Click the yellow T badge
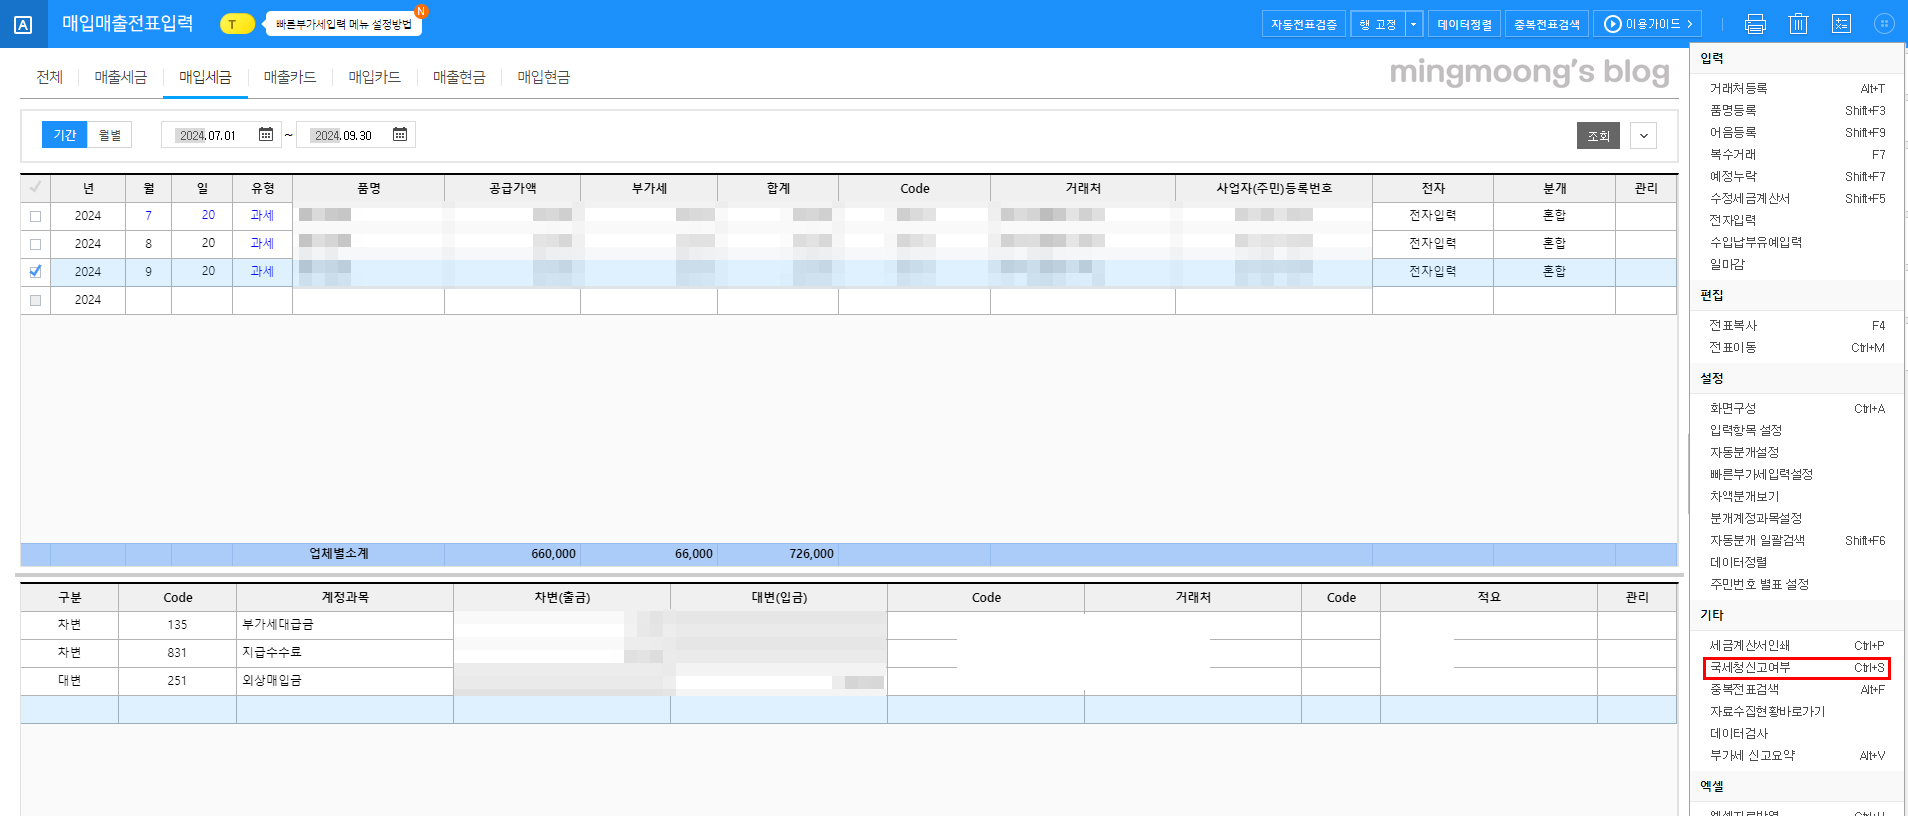Screen dimensions: 1908x816 click(x=237, y=24)
